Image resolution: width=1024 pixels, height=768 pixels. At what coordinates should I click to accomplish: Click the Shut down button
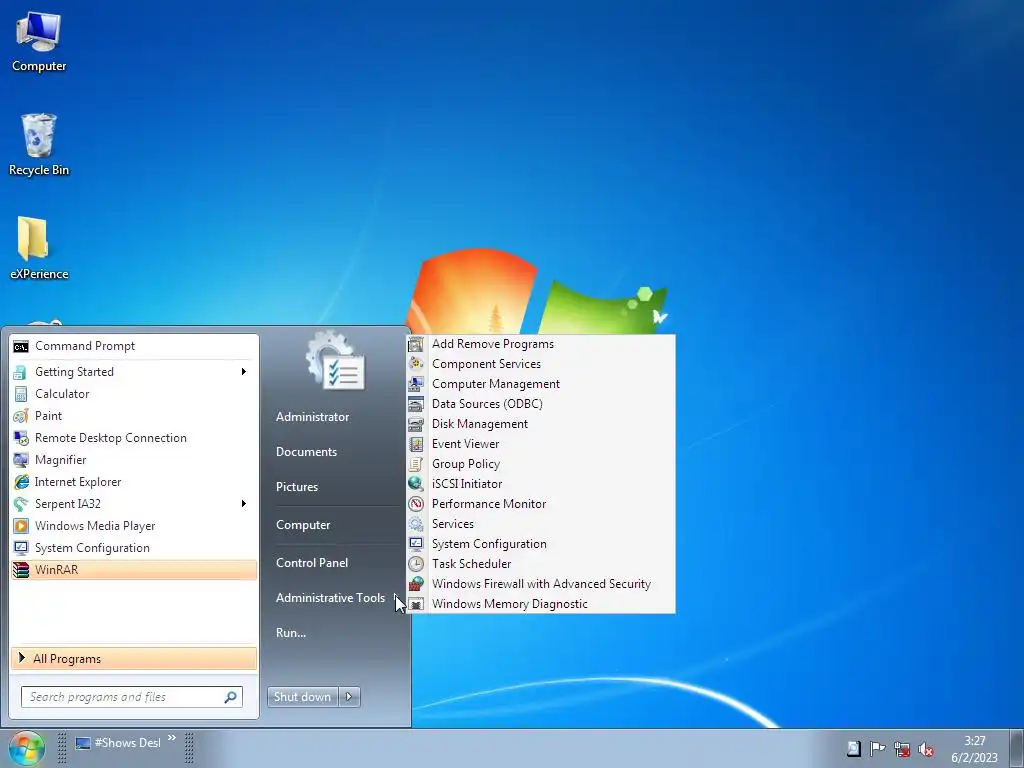click(x=302, y=697)
